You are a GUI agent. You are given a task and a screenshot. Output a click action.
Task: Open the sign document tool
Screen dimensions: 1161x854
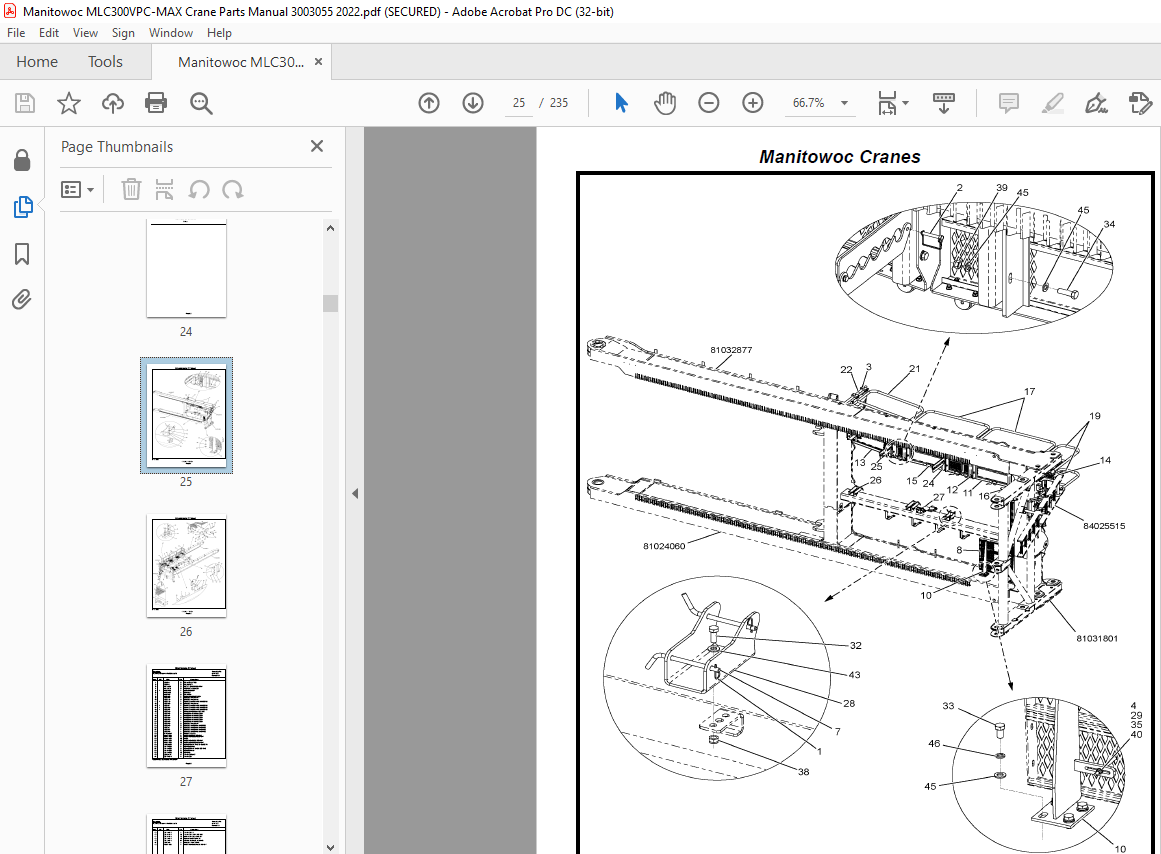[x=1096, y=103]
